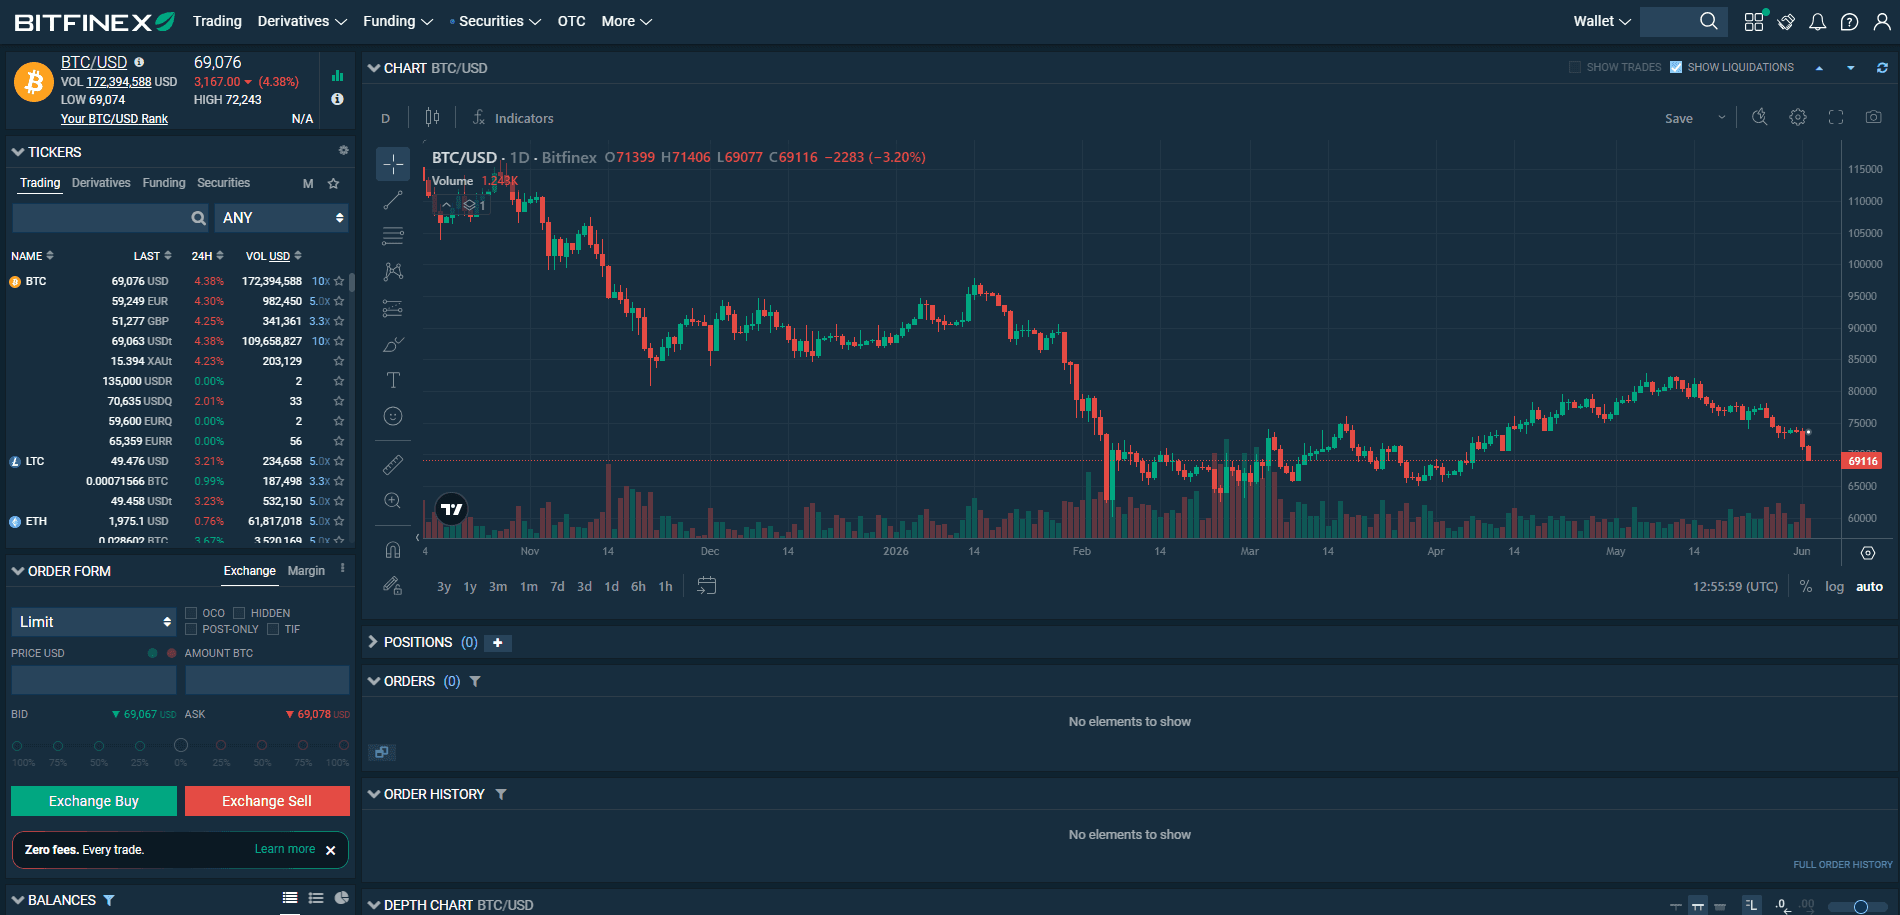Open the Wallet dropdown
The image size is (1900, 915).
[x=1602, y=21]
